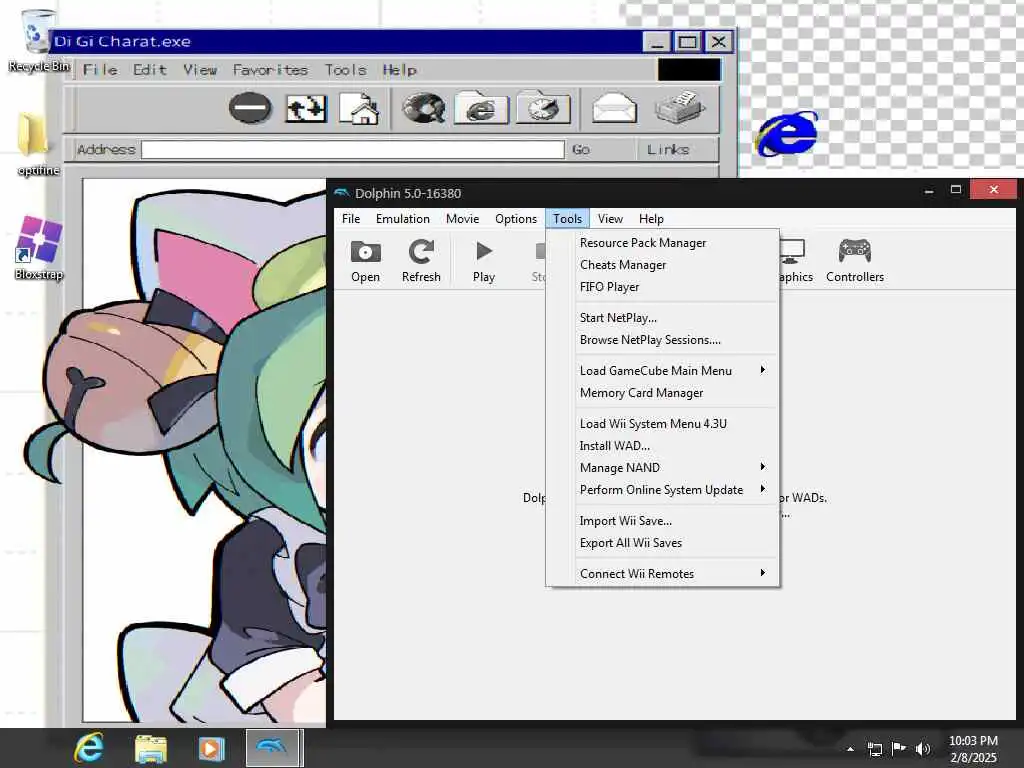
Task: Select the Recycle Bin desktop icon
Action: click(39, 40)
